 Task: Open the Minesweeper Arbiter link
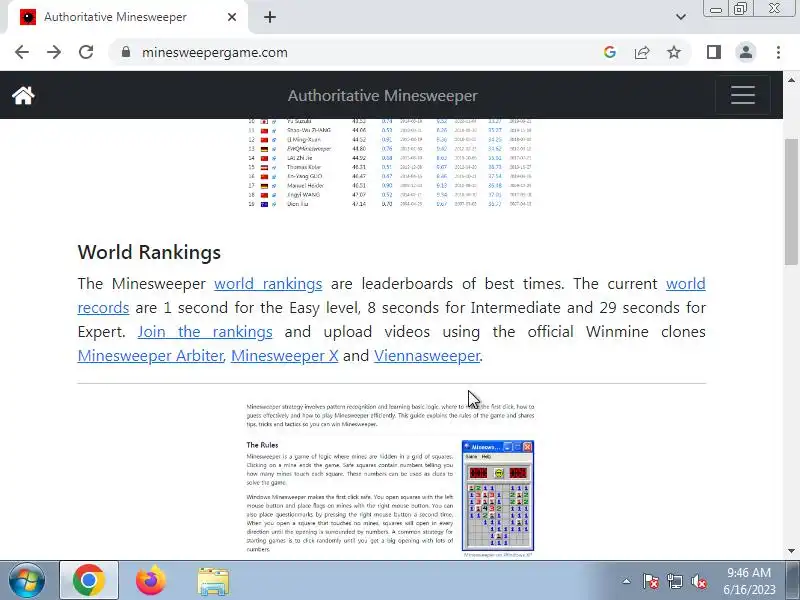click(151, 356)
